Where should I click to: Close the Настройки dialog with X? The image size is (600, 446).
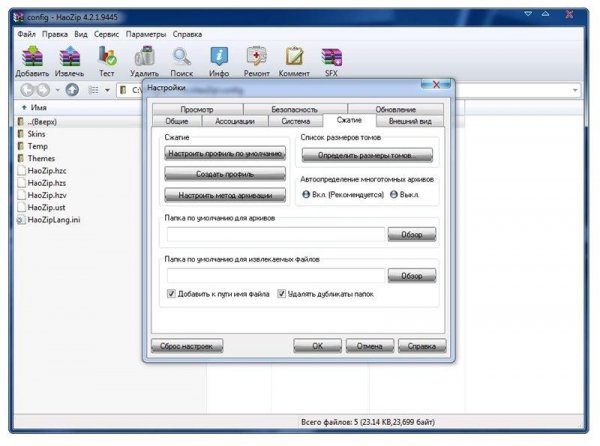[x=436, y=85]
